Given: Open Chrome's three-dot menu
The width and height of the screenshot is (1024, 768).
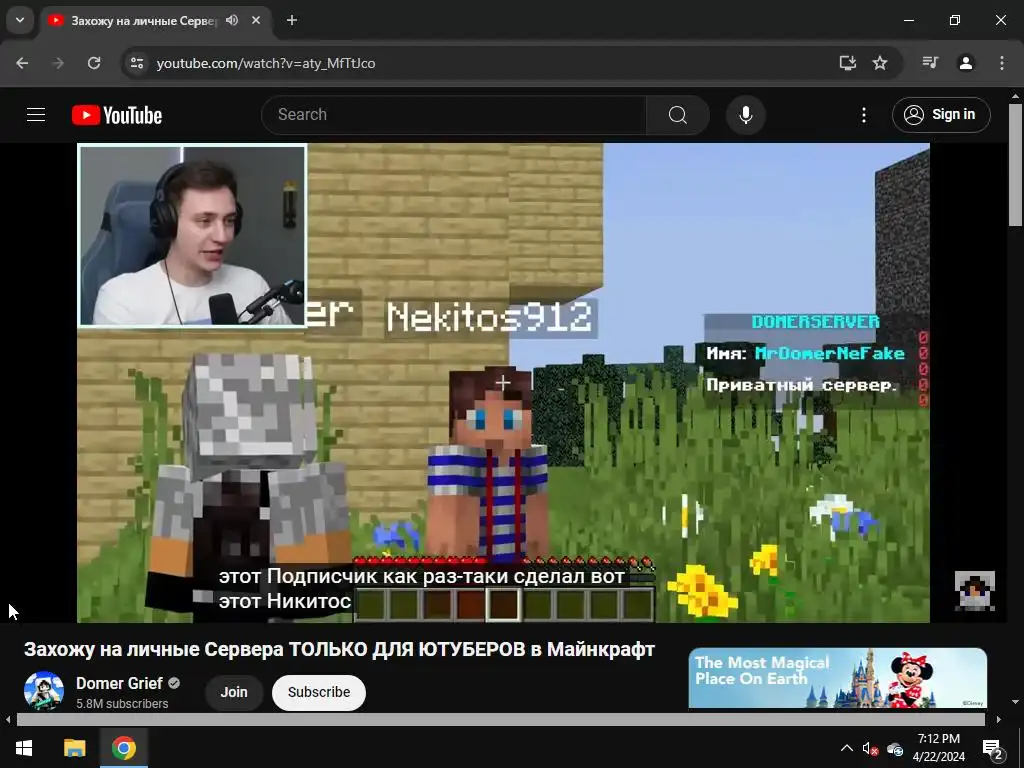Looking at the screenshot, I should click(x=1002, y=63).
